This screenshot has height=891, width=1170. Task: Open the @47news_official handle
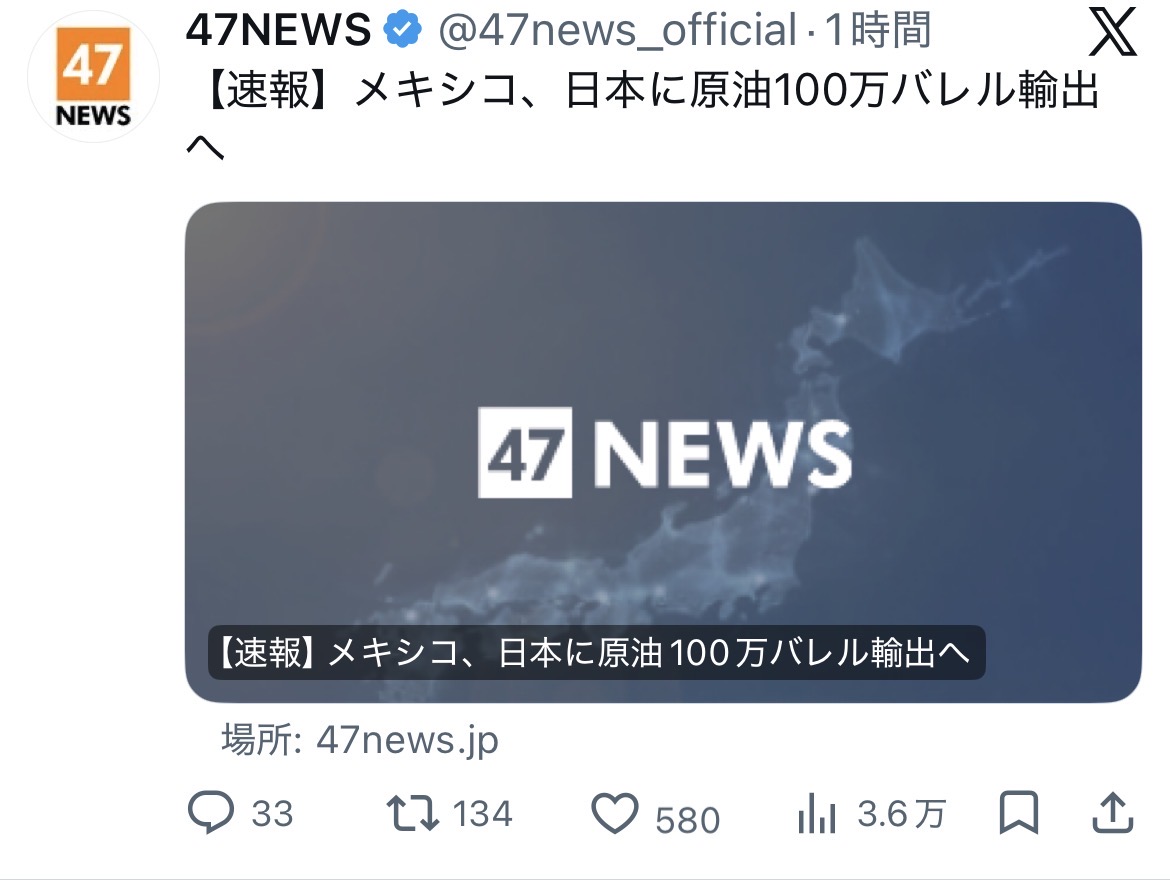(x=618, y=31)
